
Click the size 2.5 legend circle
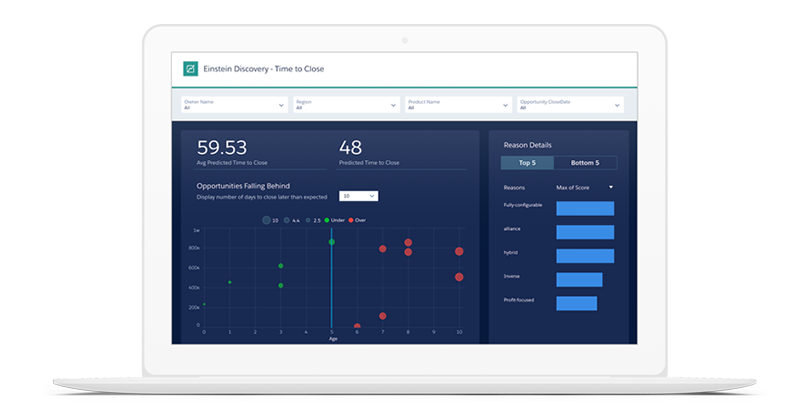308,220
